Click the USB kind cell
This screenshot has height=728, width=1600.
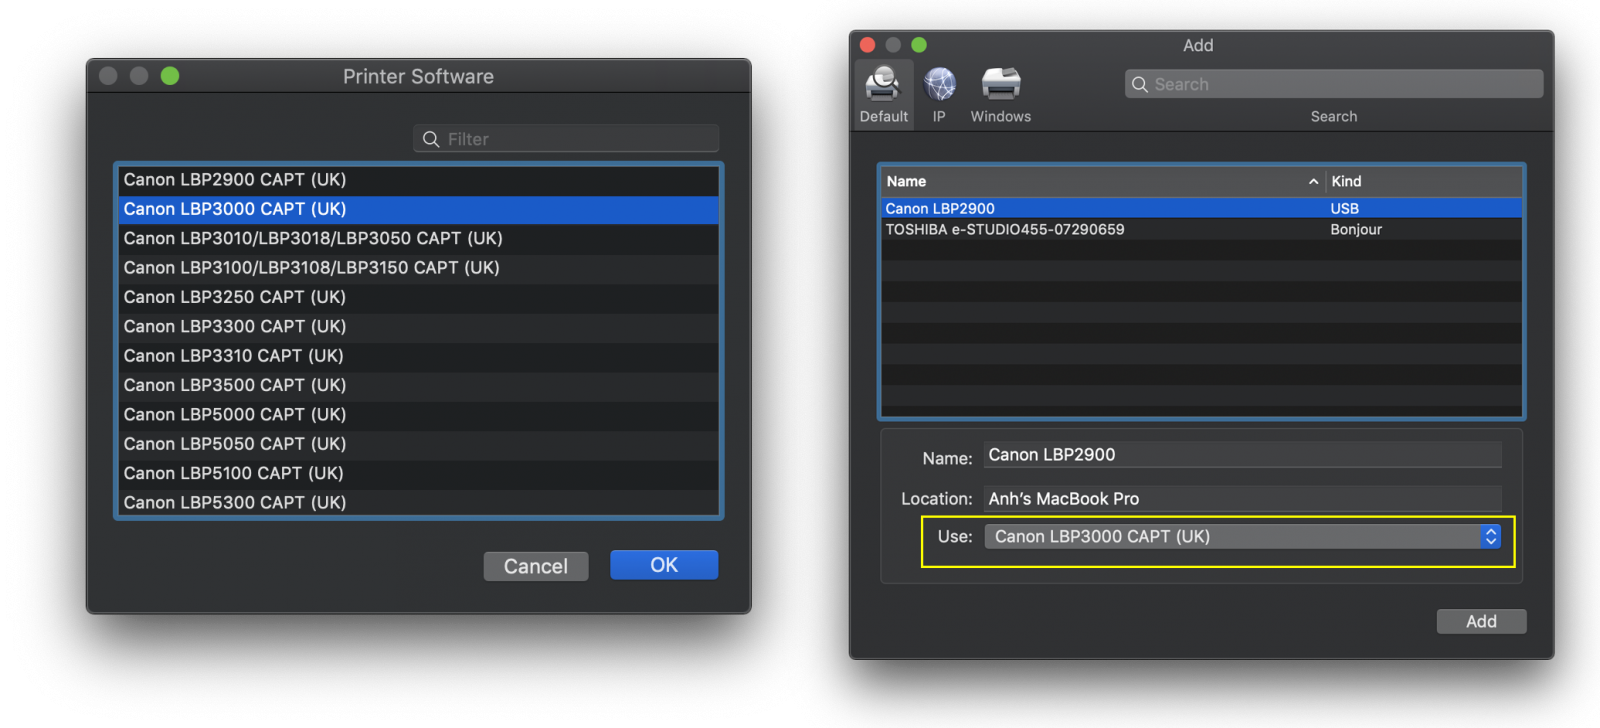pos(1345,208)
